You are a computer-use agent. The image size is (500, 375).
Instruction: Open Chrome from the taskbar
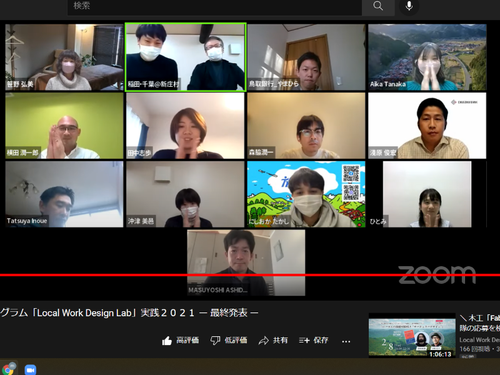8,369
